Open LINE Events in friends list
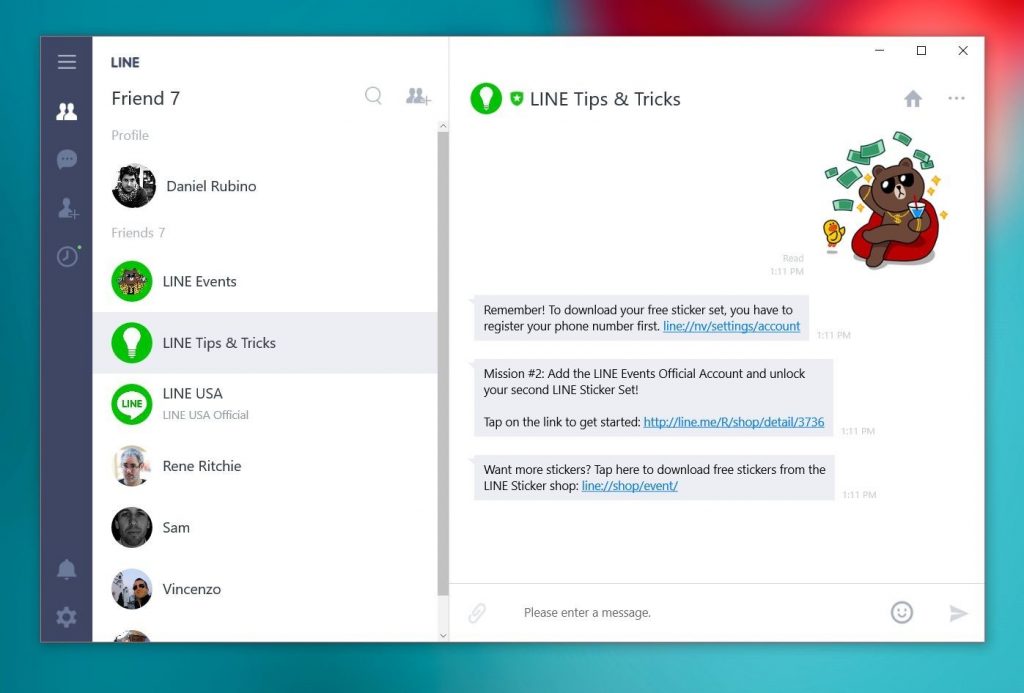Screen dimensions: 1024x693 pos(265,282)
